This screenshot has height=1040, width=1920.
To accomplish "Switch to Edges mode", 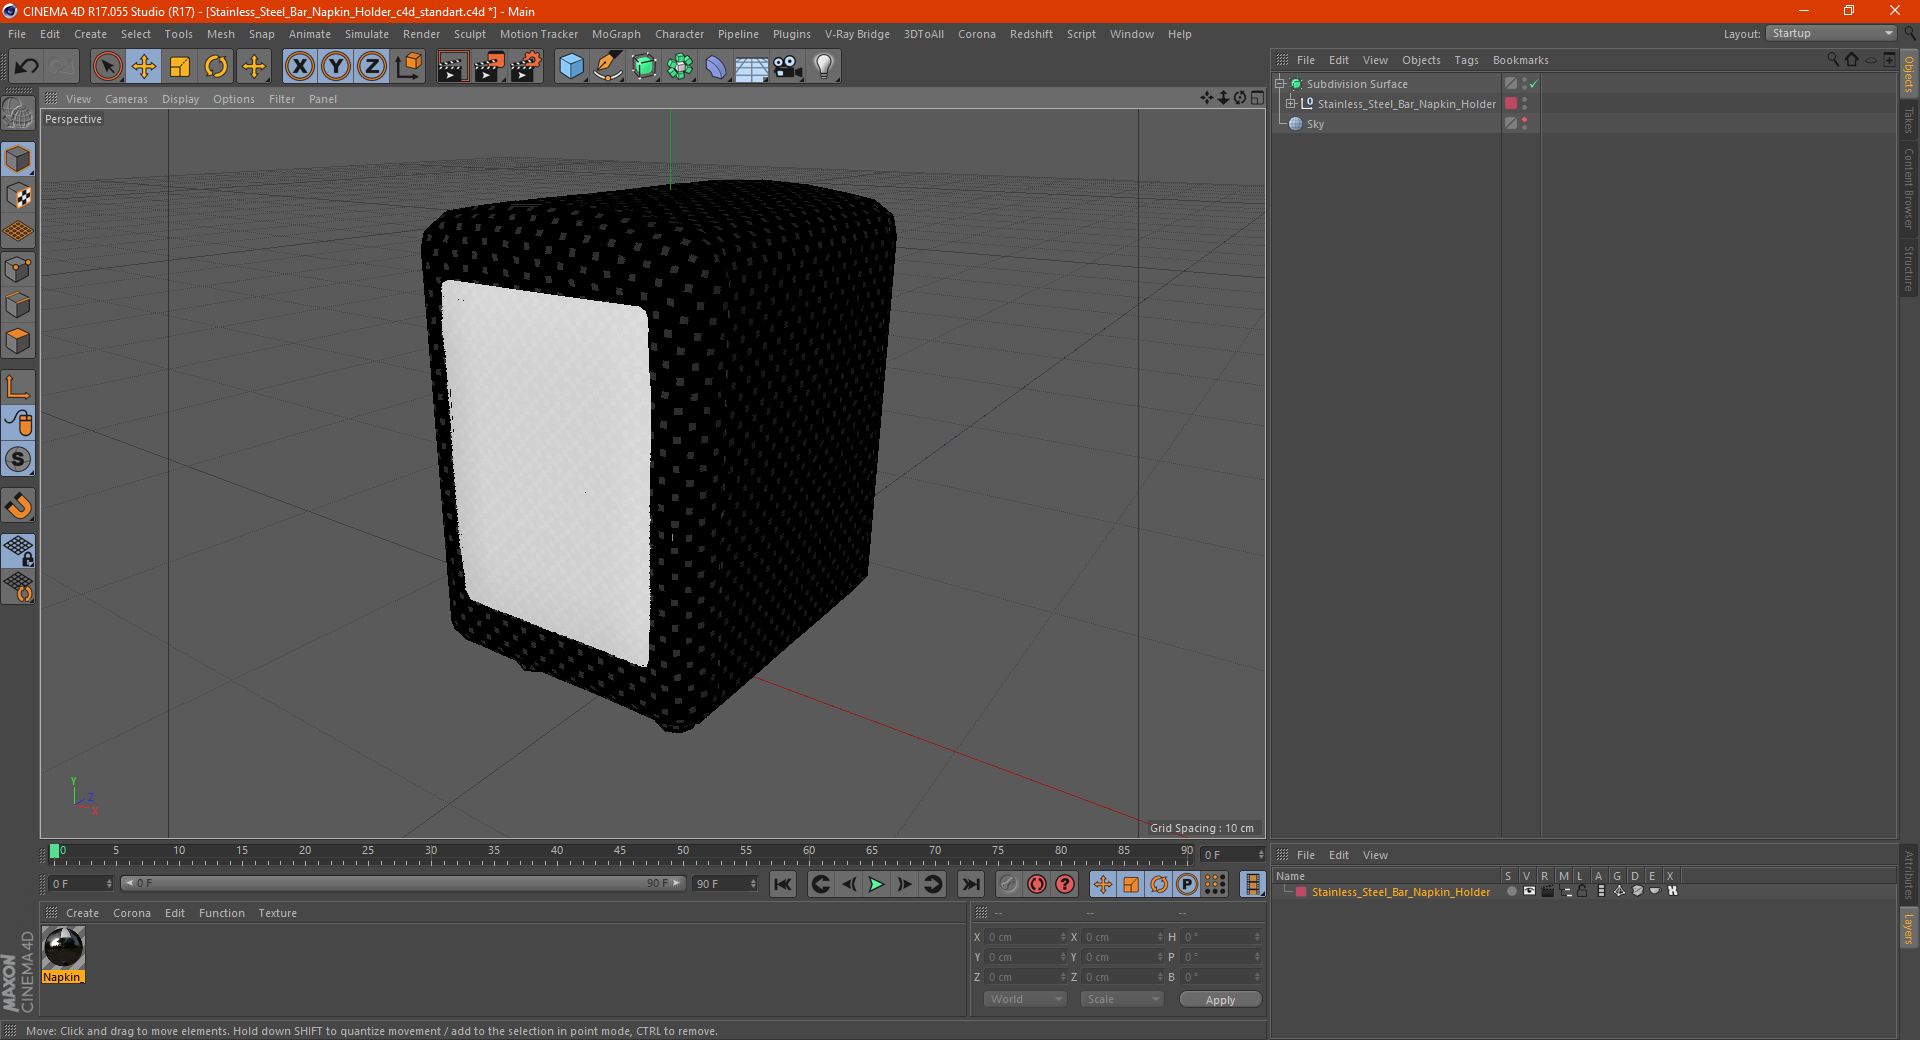I will (19, 305).
